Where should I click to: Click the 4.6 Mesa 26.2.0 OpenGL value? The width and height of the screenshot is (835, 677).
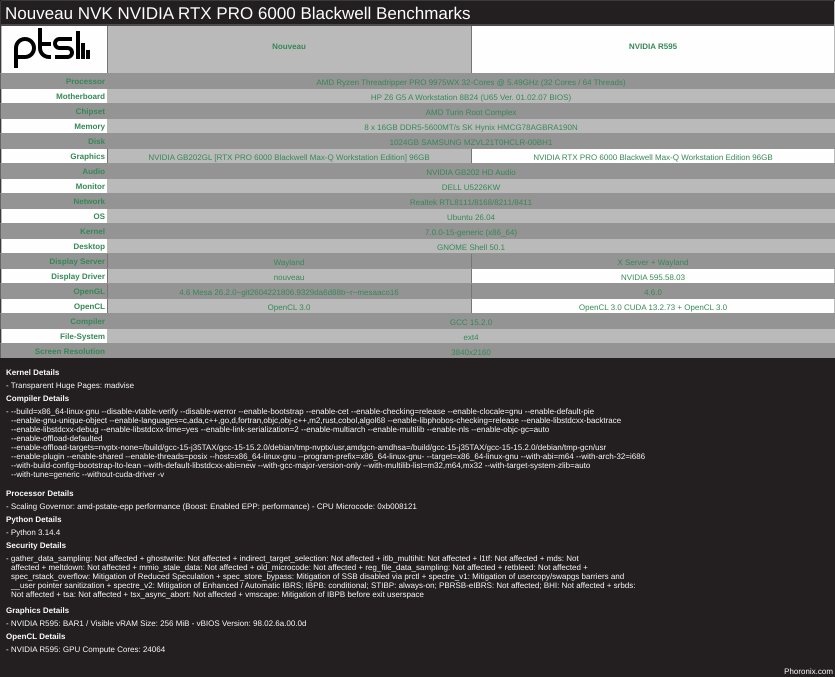click(289, 292)
